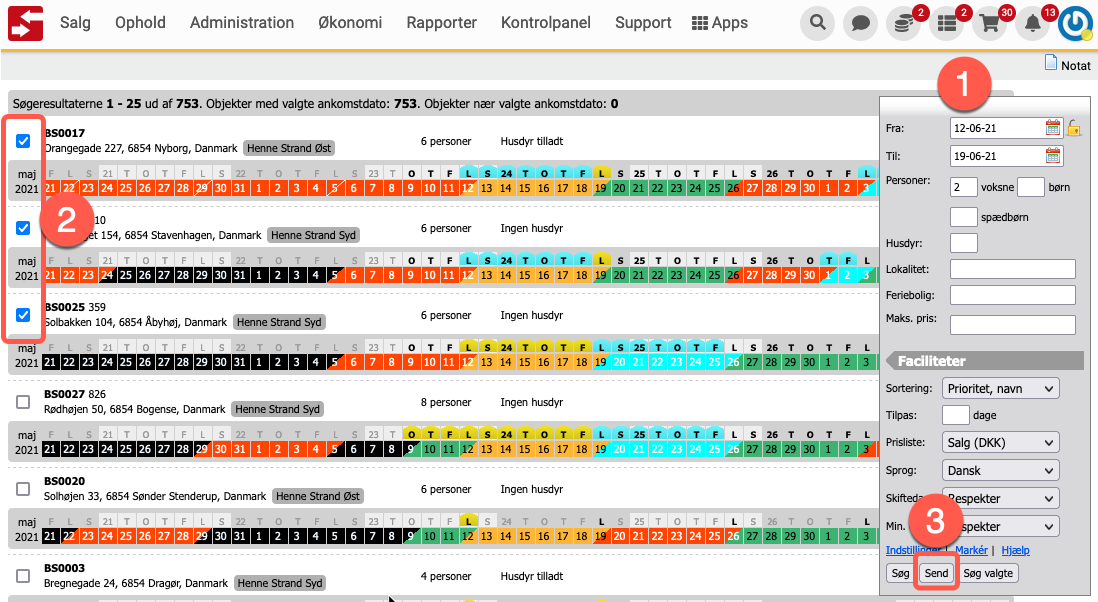Screen dimensions: 1098x602
Task: Click the Henne Strand Syd tag on BS0027
Action: click(277, 409)
